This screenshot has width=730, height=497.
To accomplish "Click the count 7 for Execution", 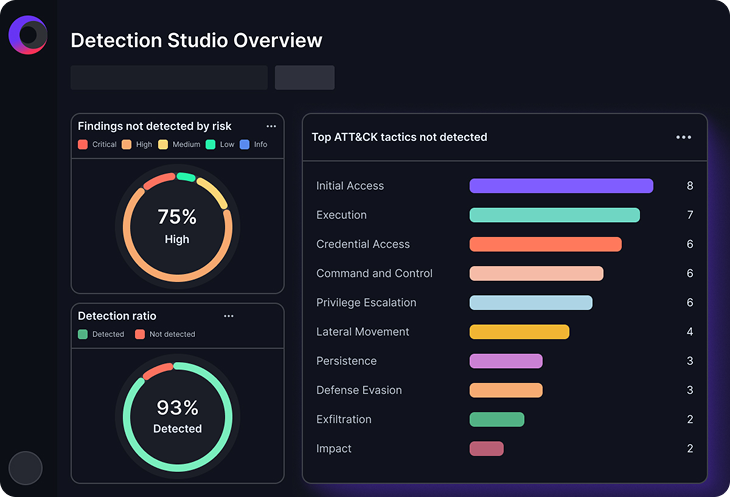I will tap(690, 215).
